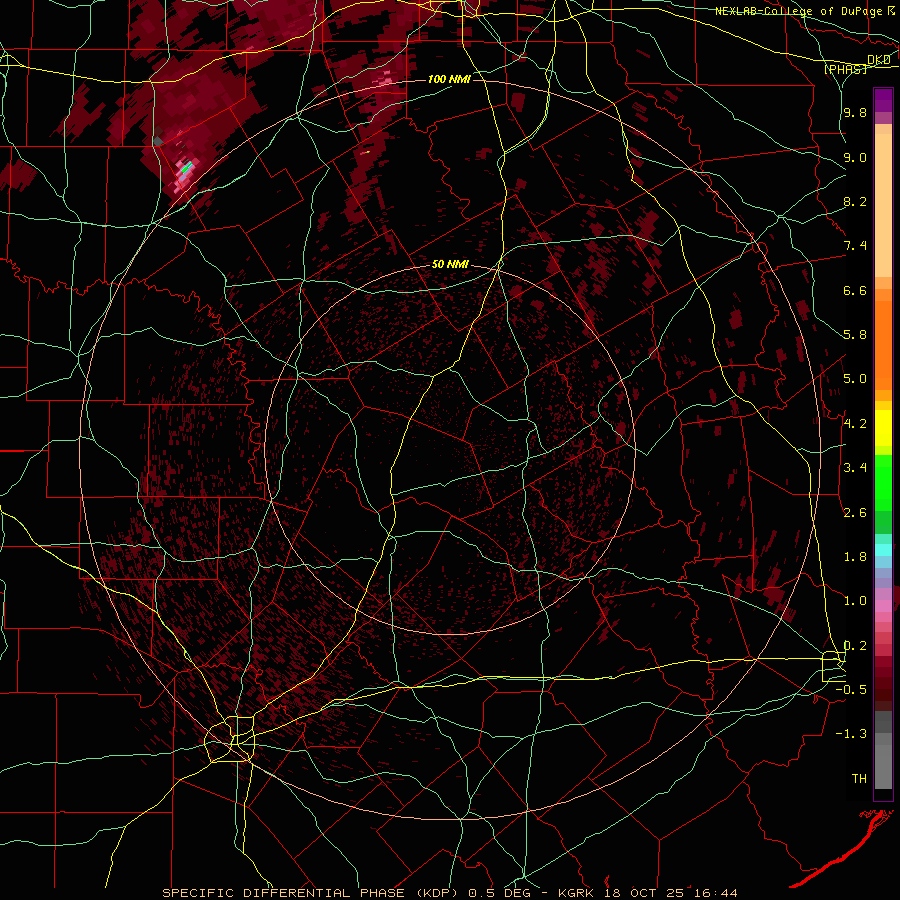The width and height of the screenshot is (900, 900).
Task: Click the "16:44" timestamp
Action: pyautogui.click(x=716, y=893)
